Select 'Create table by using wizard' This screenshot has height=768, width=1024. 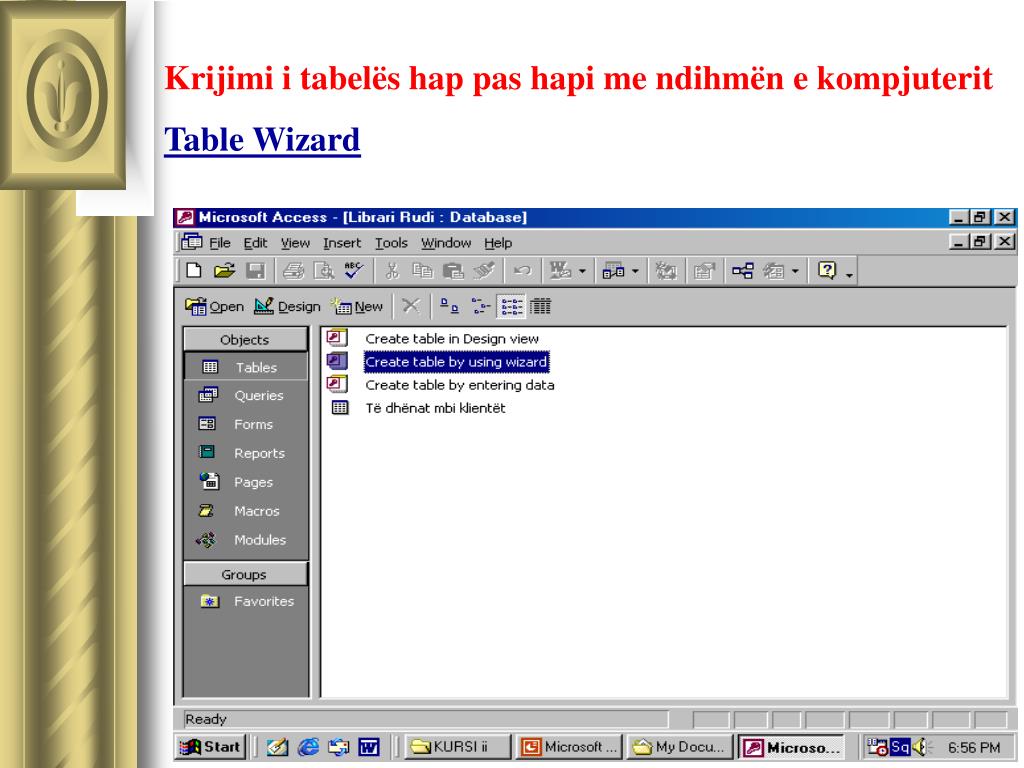pyautogui.click(x=456, y=362)
